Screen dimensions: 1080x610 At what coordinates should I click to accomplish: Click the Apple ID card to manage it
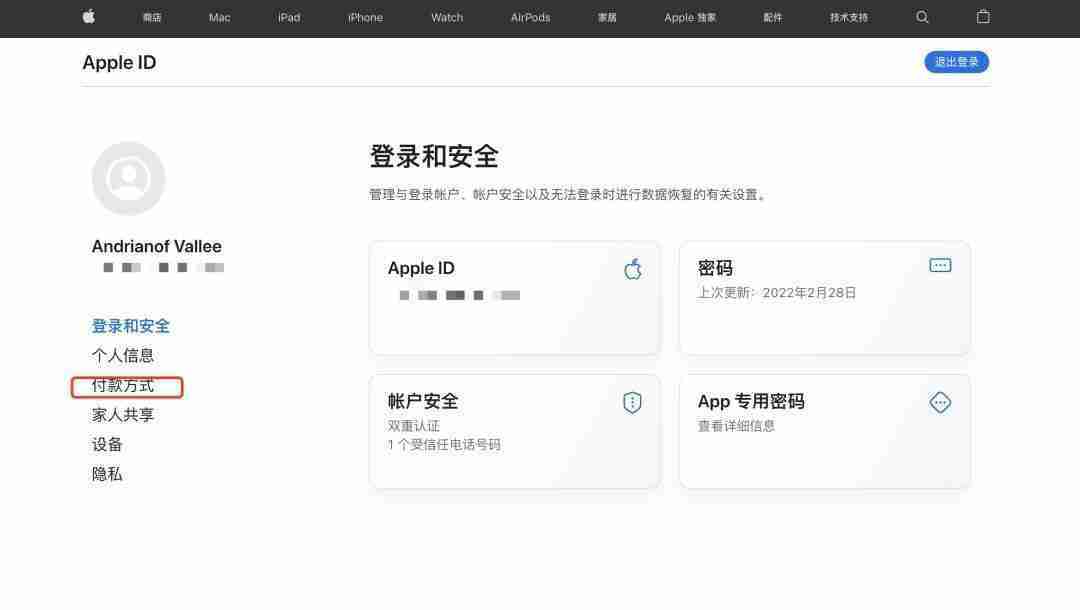point(514,297)
